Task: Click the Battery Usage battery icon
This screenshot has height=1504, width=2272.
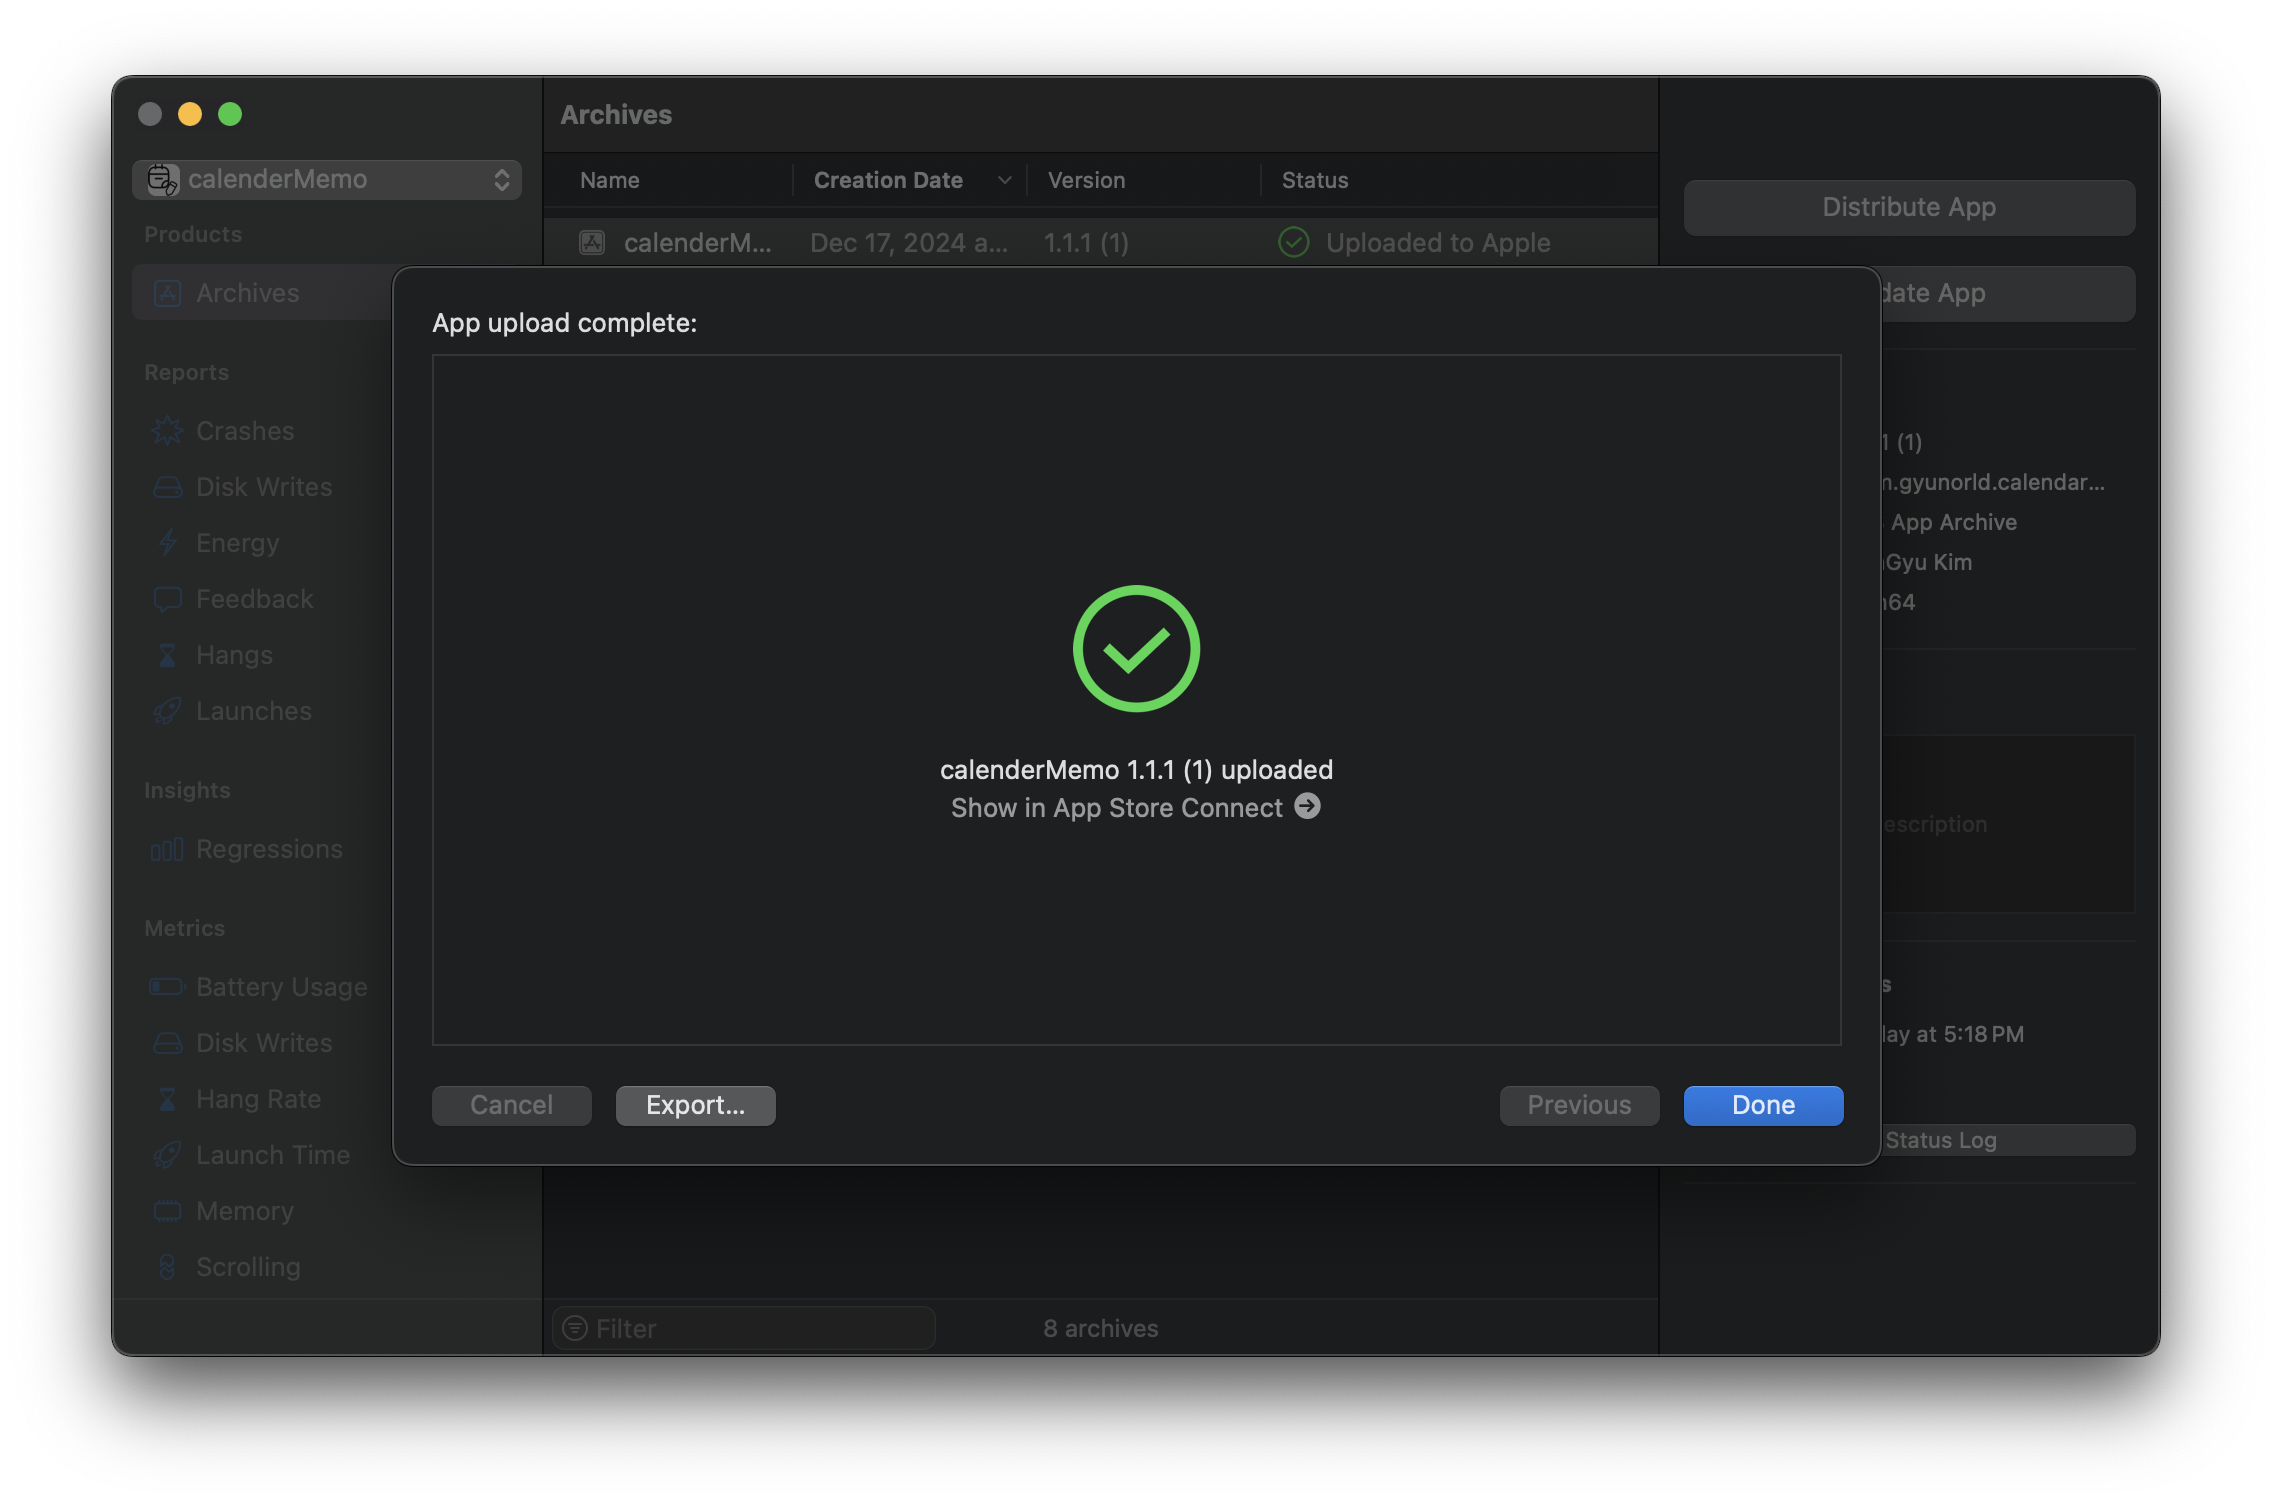Action: point(167,987)
